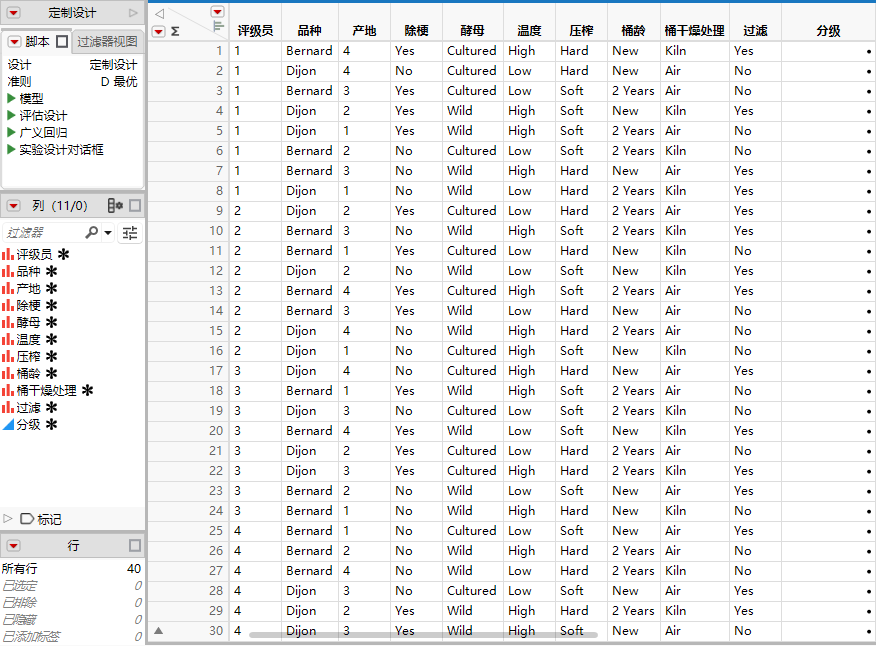The height and width of the screenshot is (646, 876).
Task: Toggle the square box in 行 panel header
Action: point(135,545)
